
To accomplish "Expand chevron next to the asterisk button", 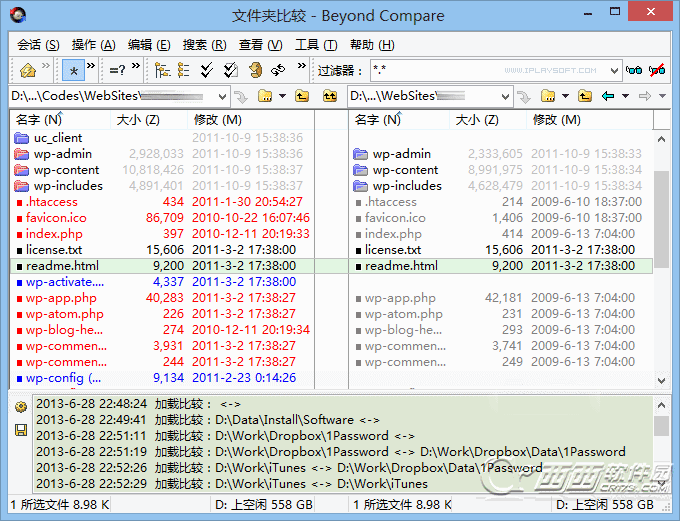I will tap(91, 66).
